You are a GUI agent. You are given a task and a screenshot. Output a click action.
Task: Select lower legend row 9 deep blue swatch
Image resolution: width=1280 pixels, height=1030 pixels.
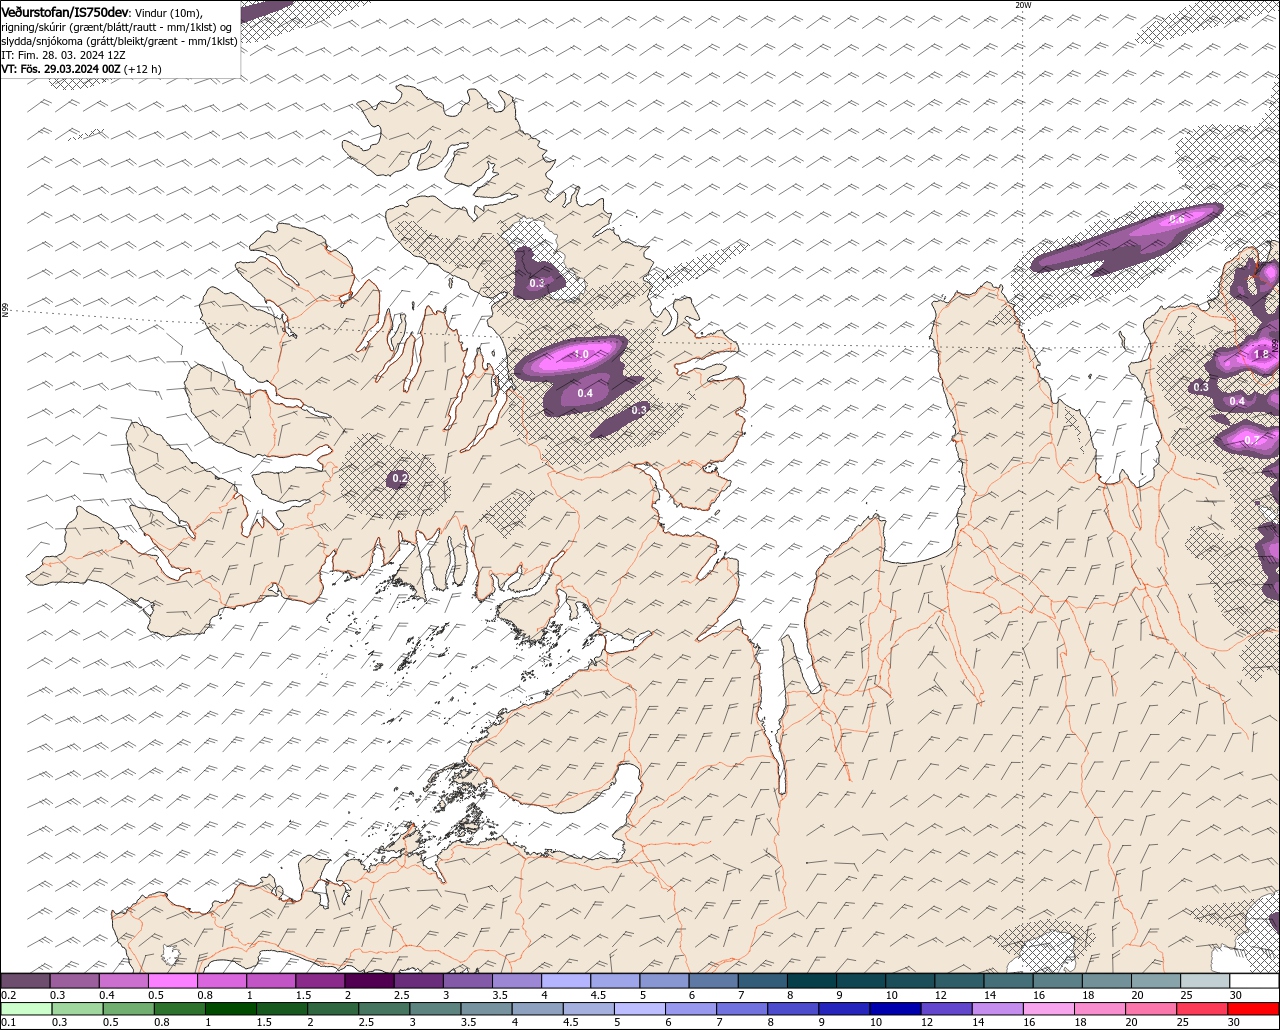pos(845,1009)
